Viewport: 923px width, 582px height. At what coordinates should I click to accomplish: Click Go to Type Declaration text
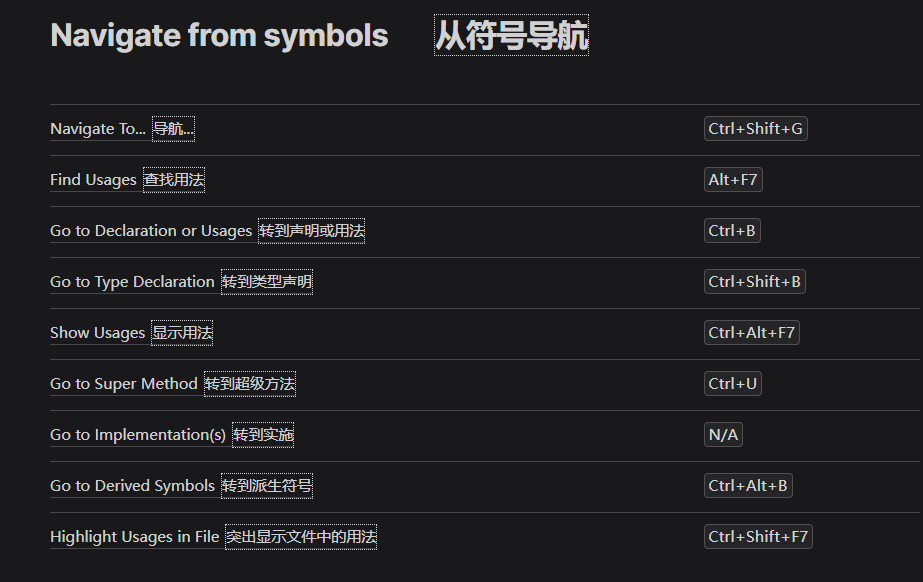(132, 282)
